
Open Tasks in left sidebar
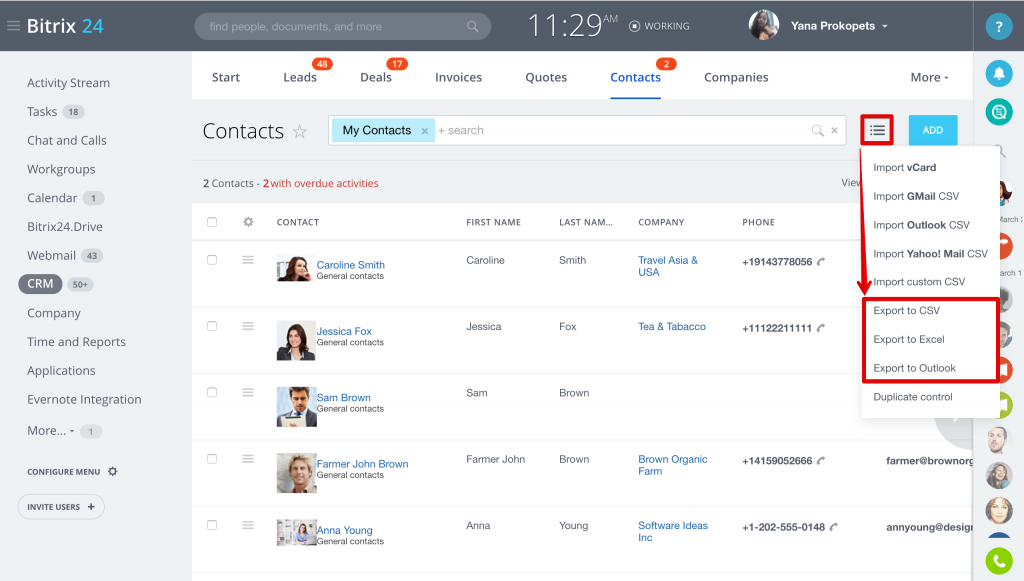tap(42, 112)
